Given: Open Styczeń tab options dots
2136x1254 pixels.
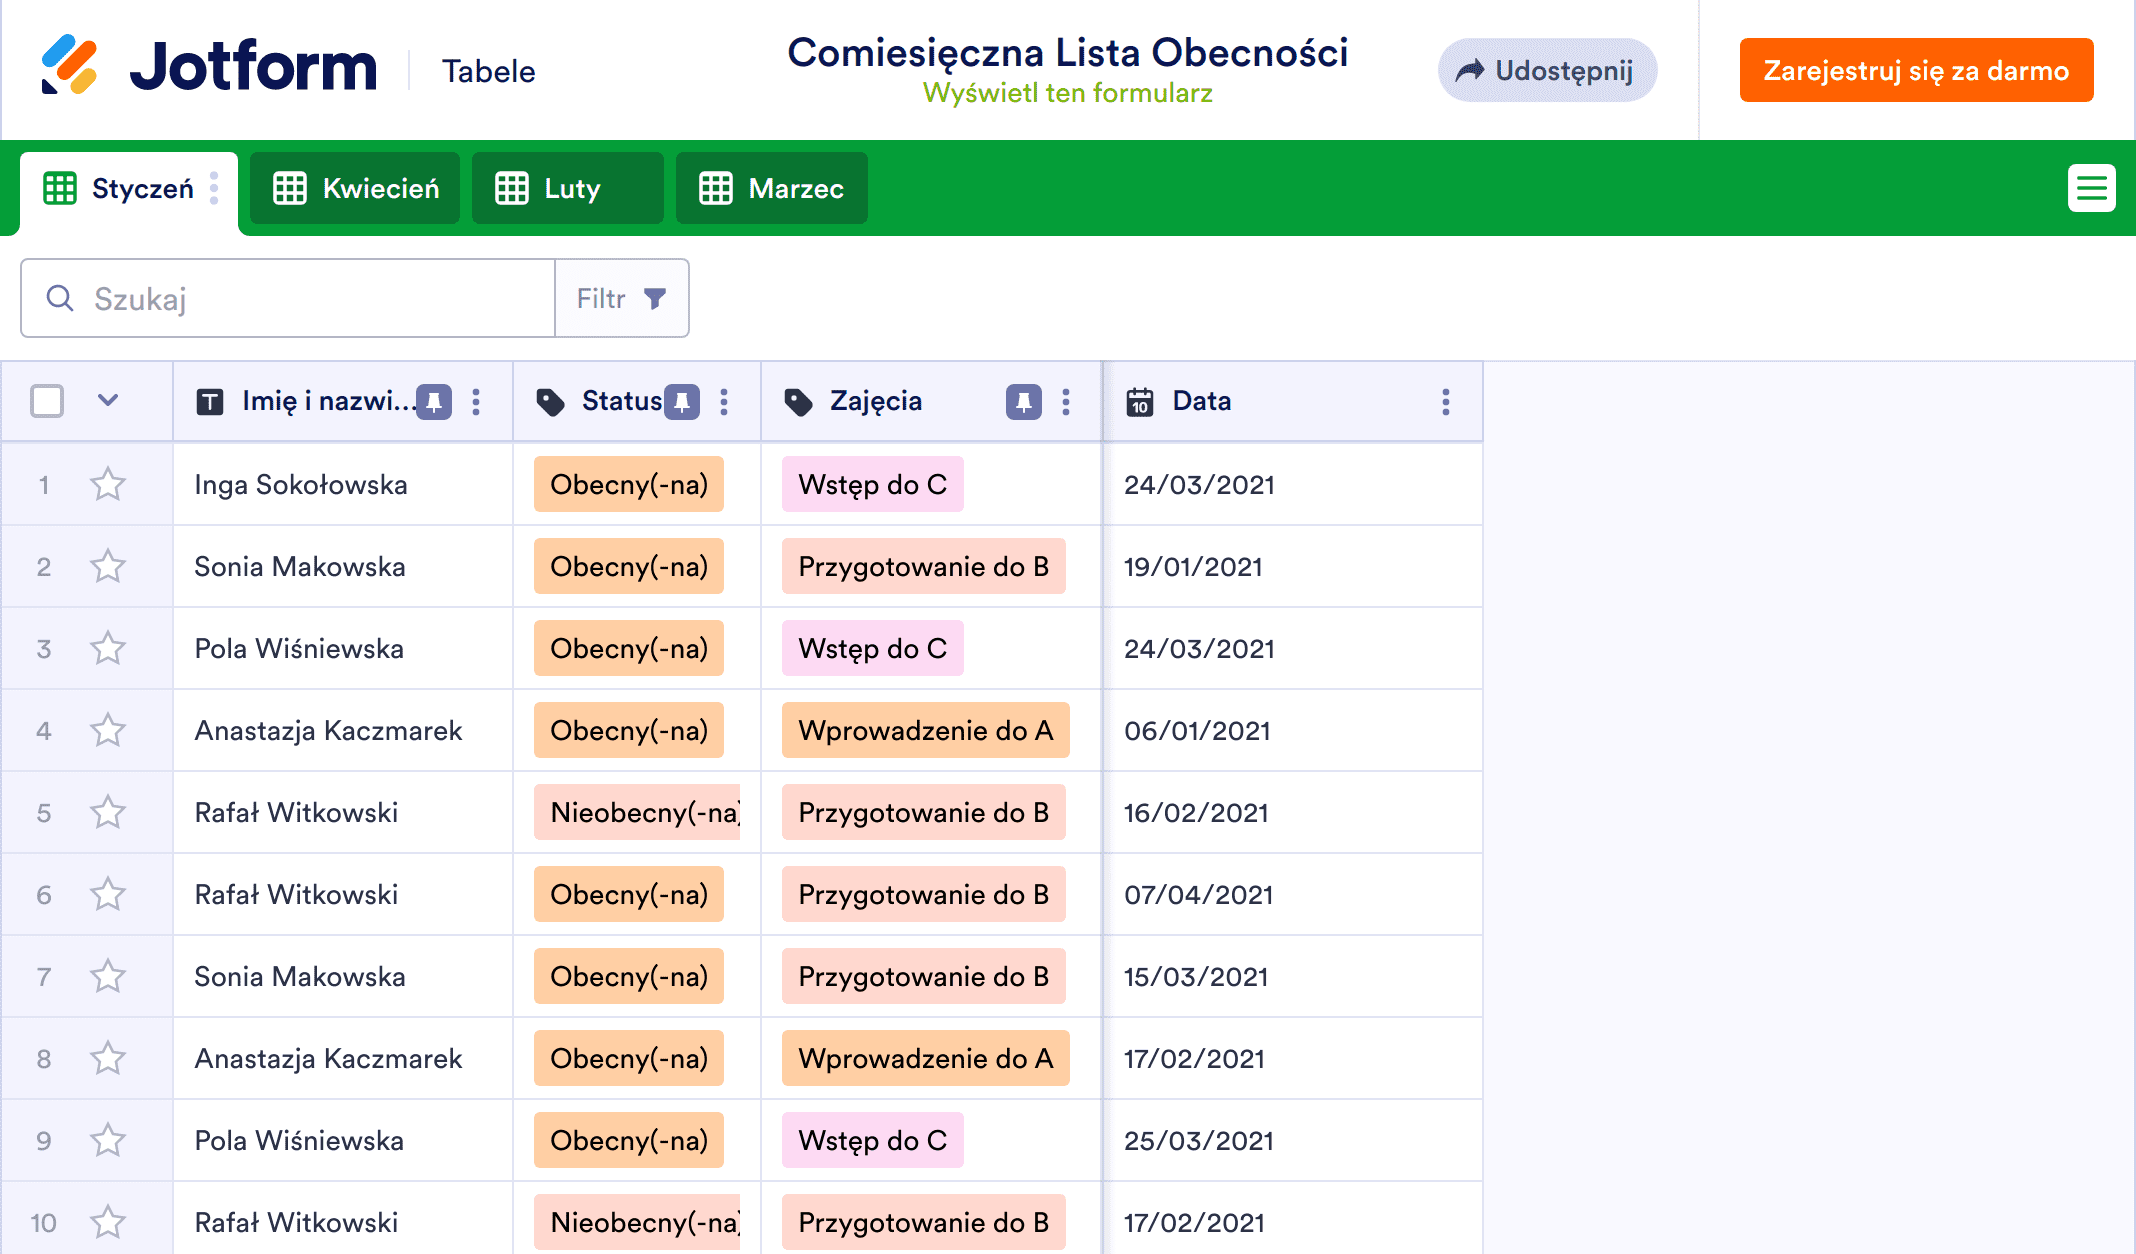Looking at the screenshot, I should coord(214,188).
